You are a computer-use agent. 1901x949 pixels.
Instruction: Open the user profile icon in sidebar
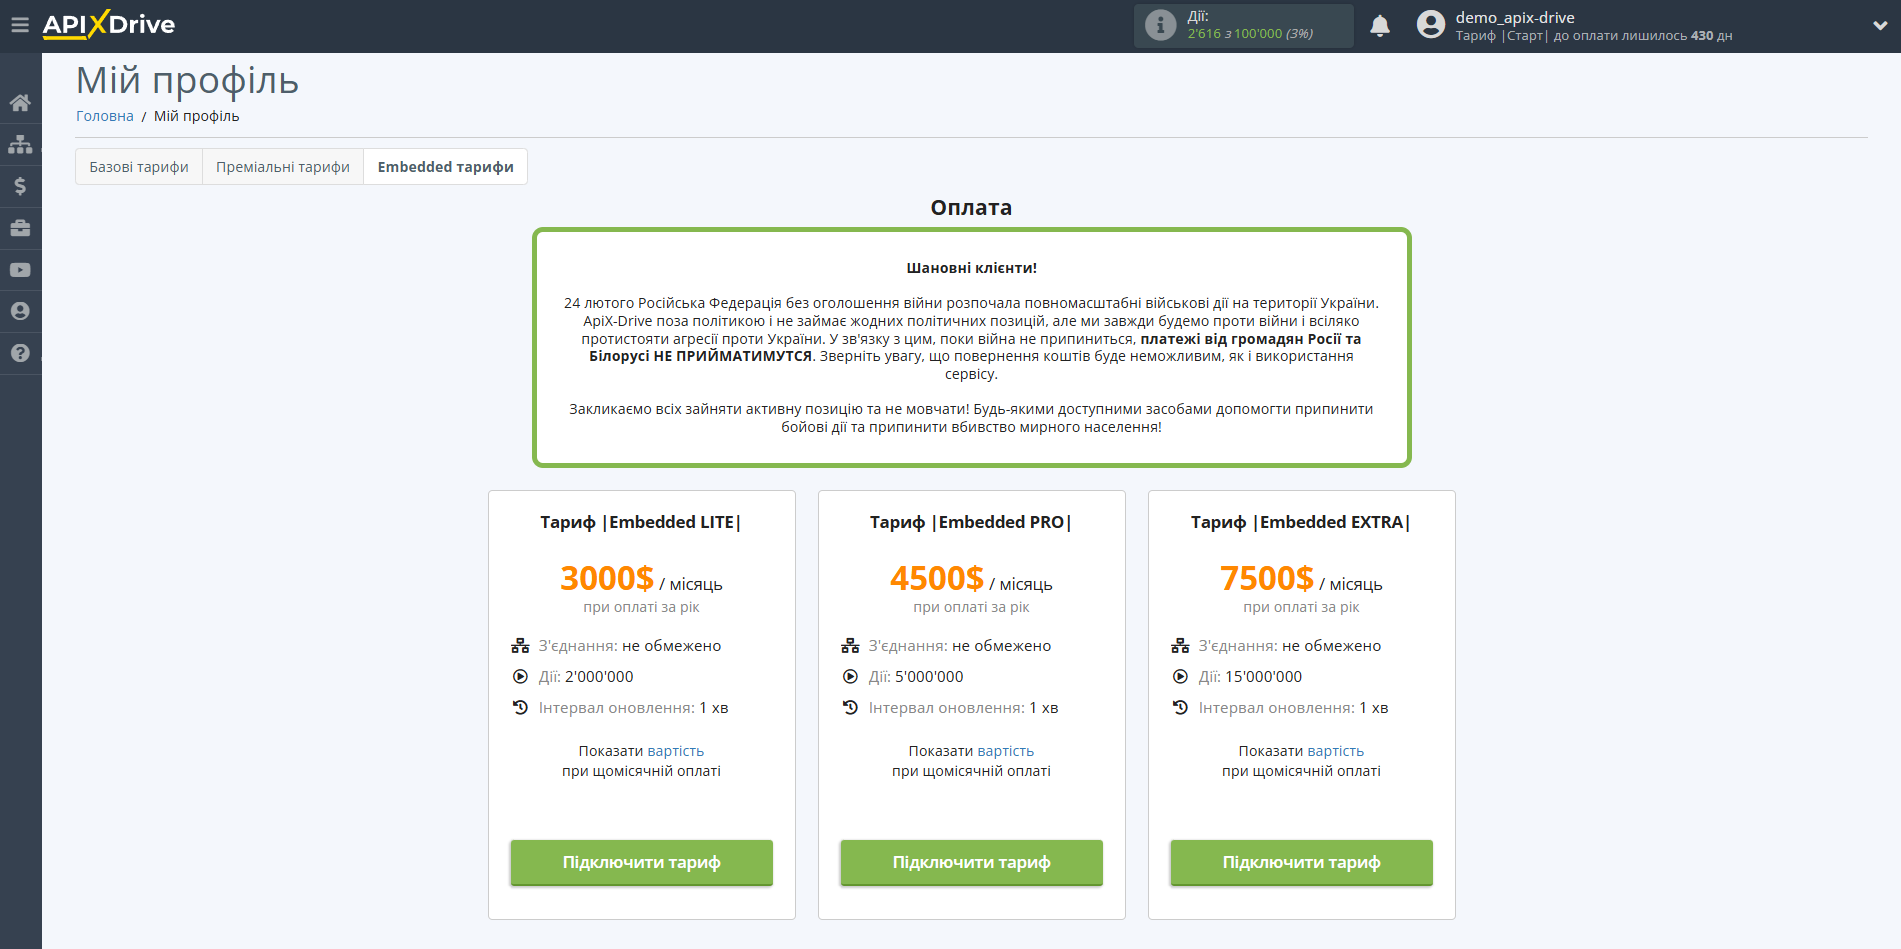[20, 311]
